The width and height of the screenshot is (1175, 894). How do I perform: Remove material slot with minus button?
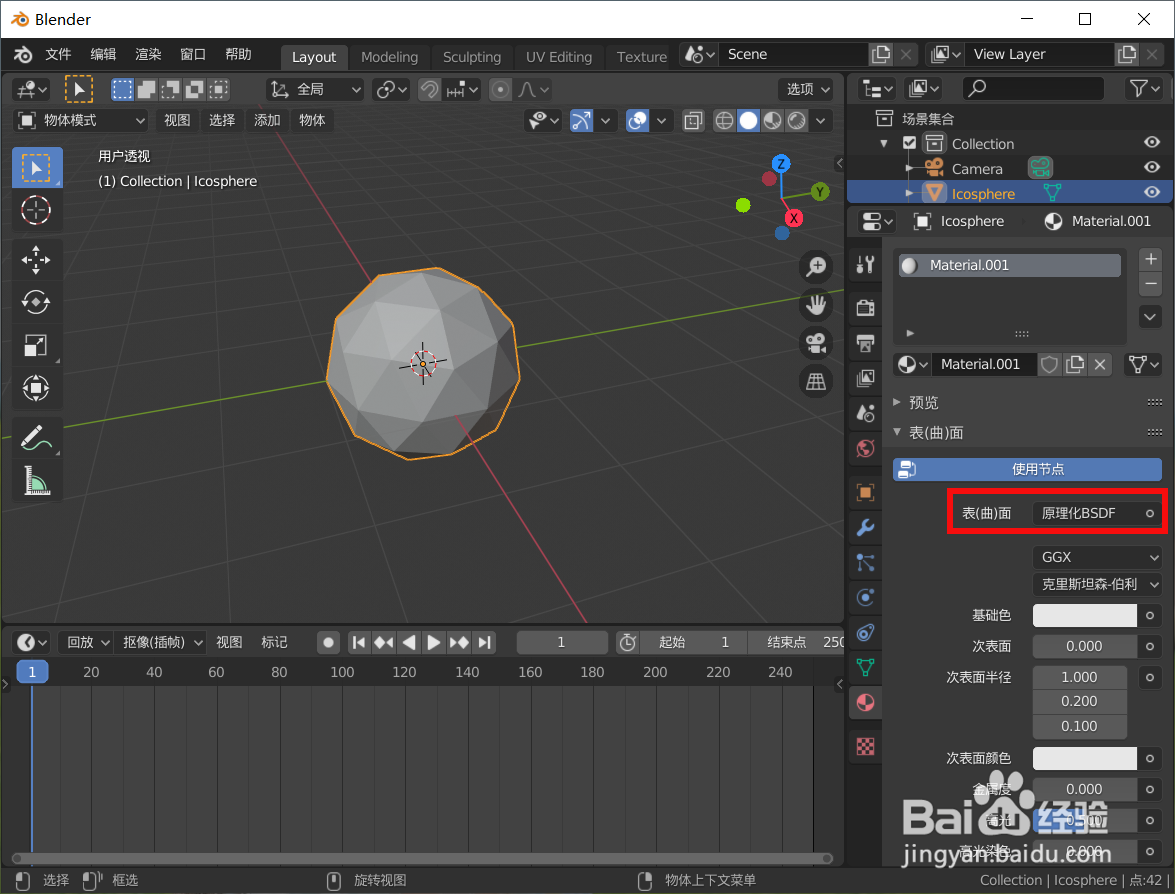point(1151,283)
